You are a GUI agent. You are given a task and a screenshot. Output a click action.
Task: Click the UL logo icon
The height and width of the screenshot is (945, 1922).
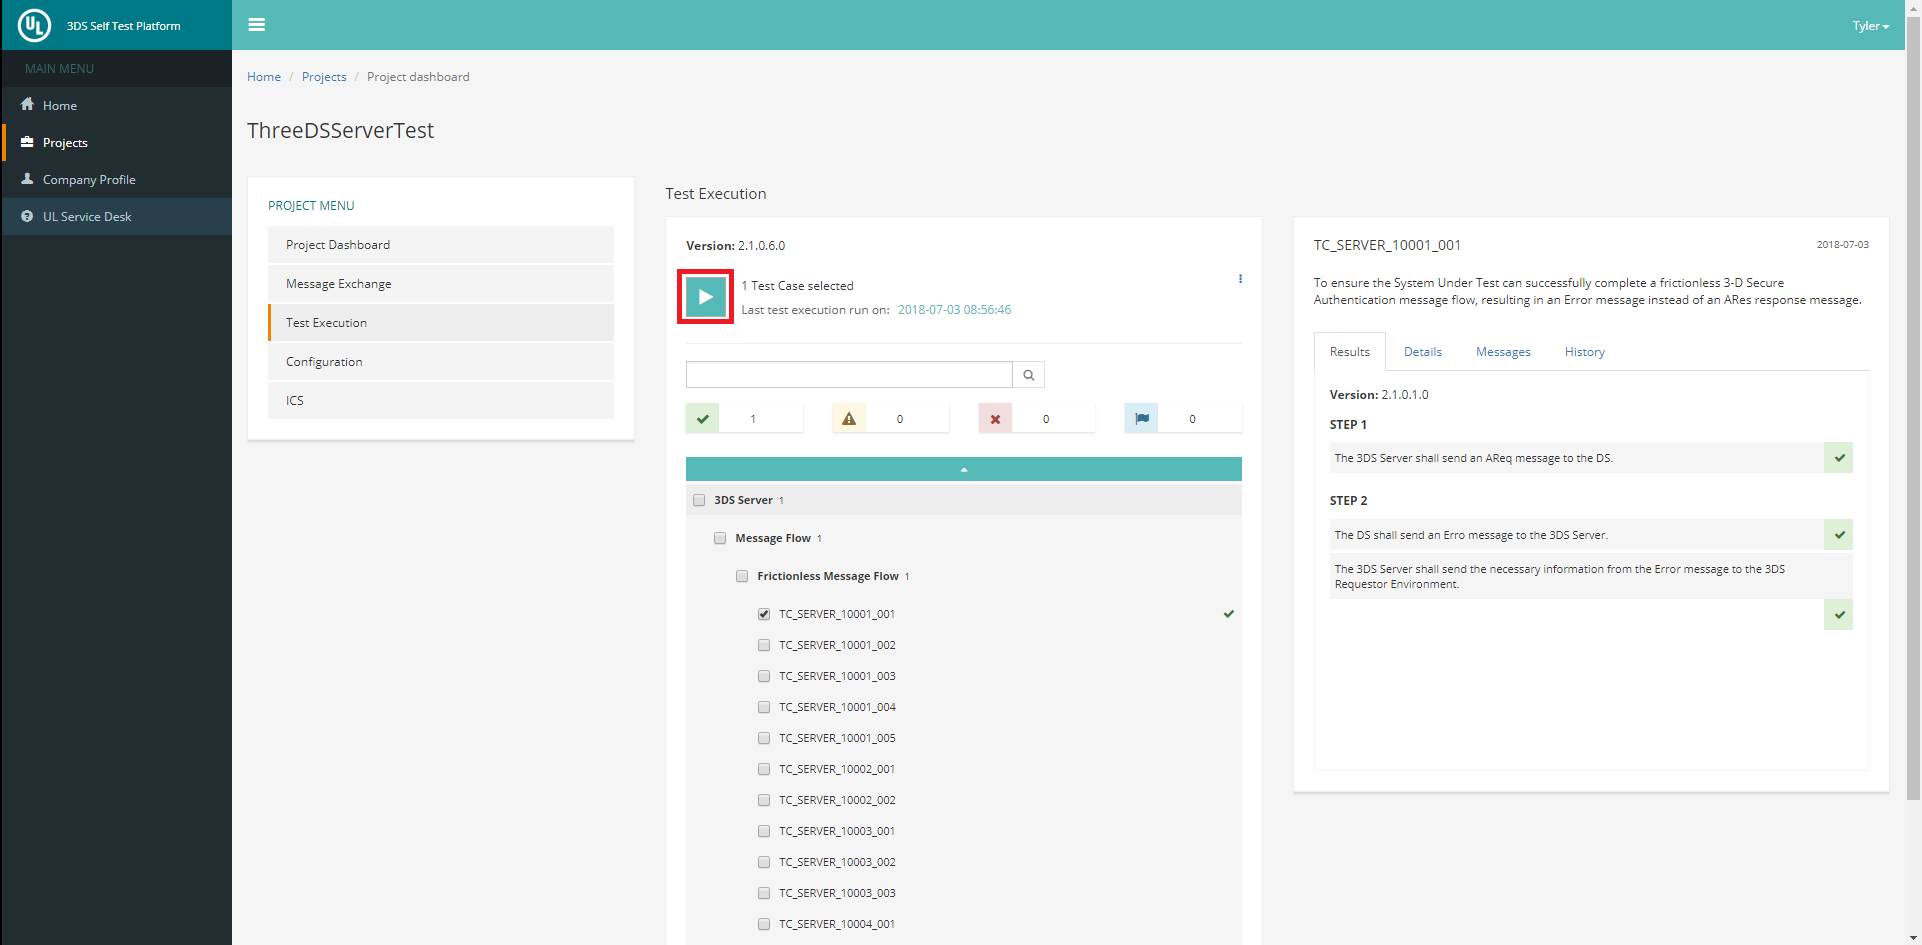click(34, 25)
